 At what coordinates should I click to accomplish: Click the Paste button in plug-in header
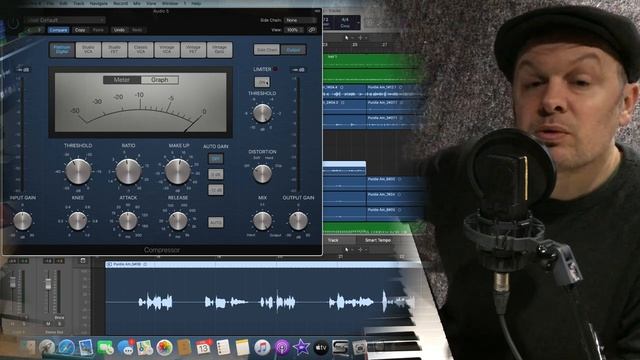point(98,30)
